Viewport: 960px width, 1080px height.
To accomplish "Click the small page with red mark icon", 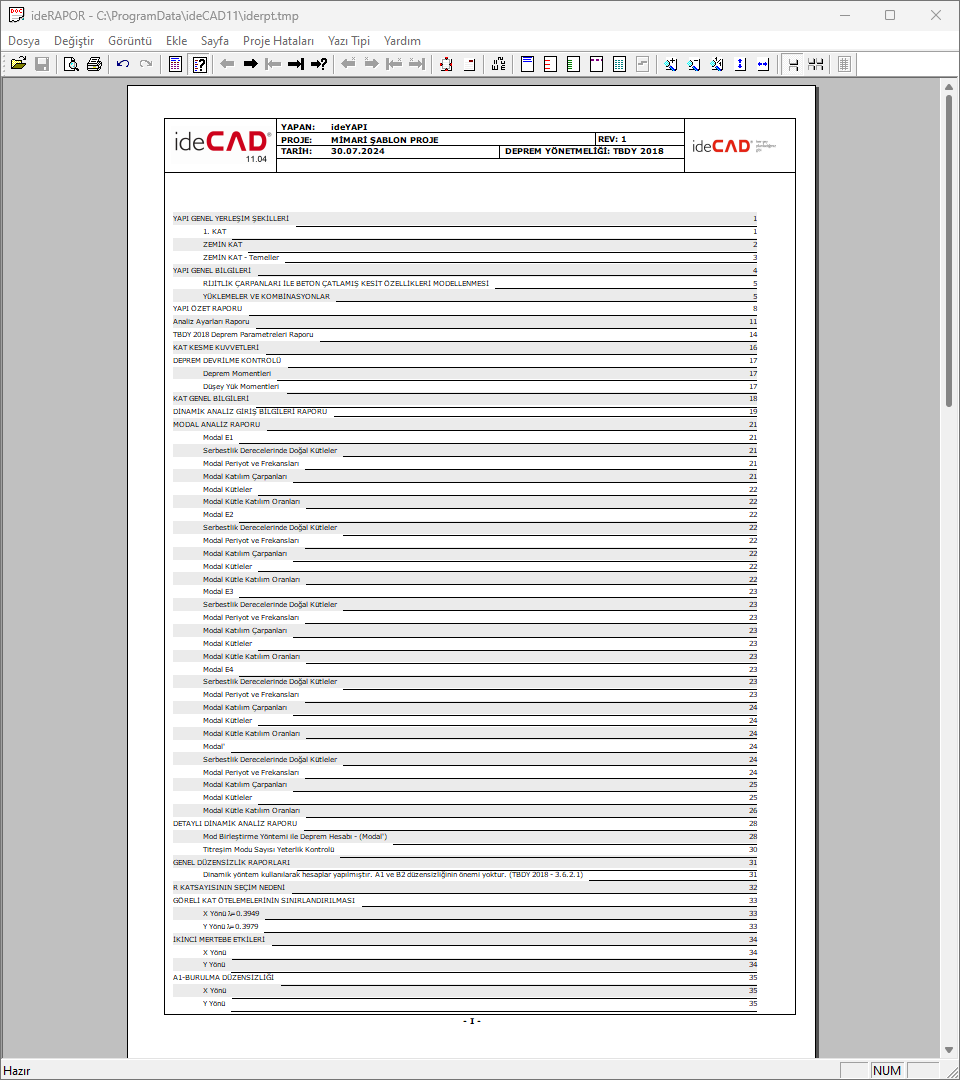I will click(x=470, y=64).
